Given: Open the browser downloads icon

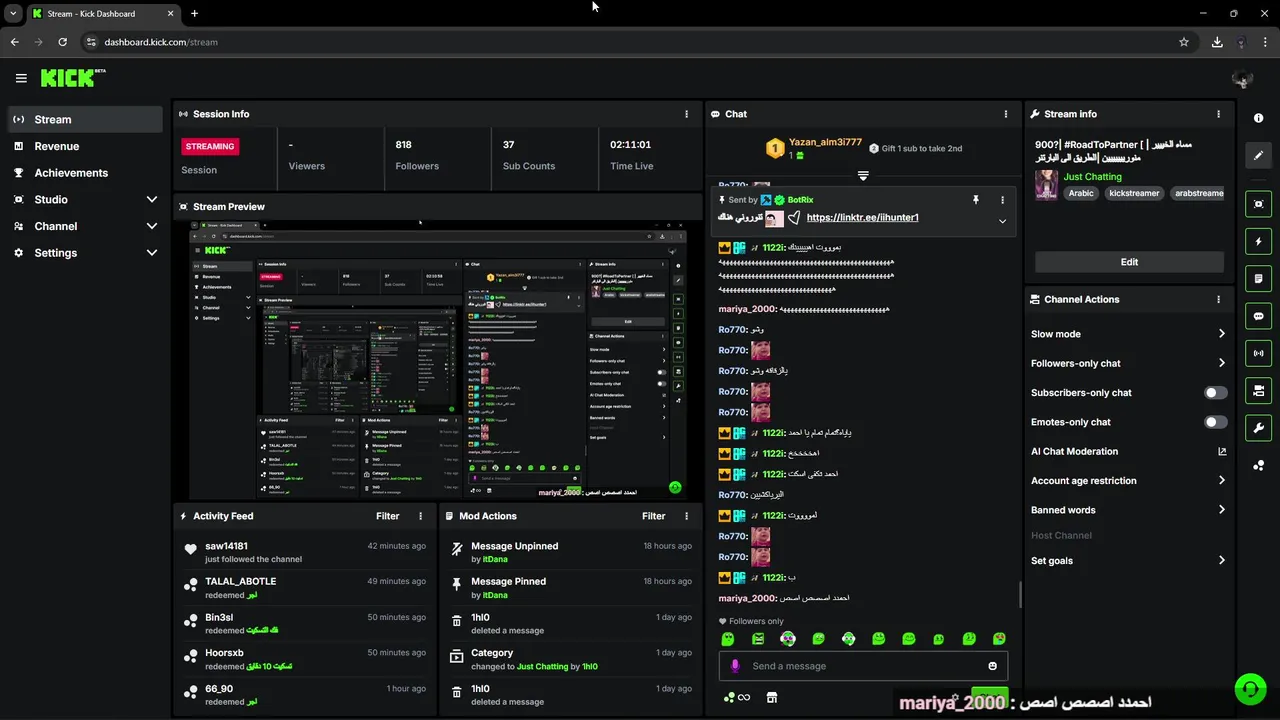Looking at the screenshot, I should coord(1217,42).
